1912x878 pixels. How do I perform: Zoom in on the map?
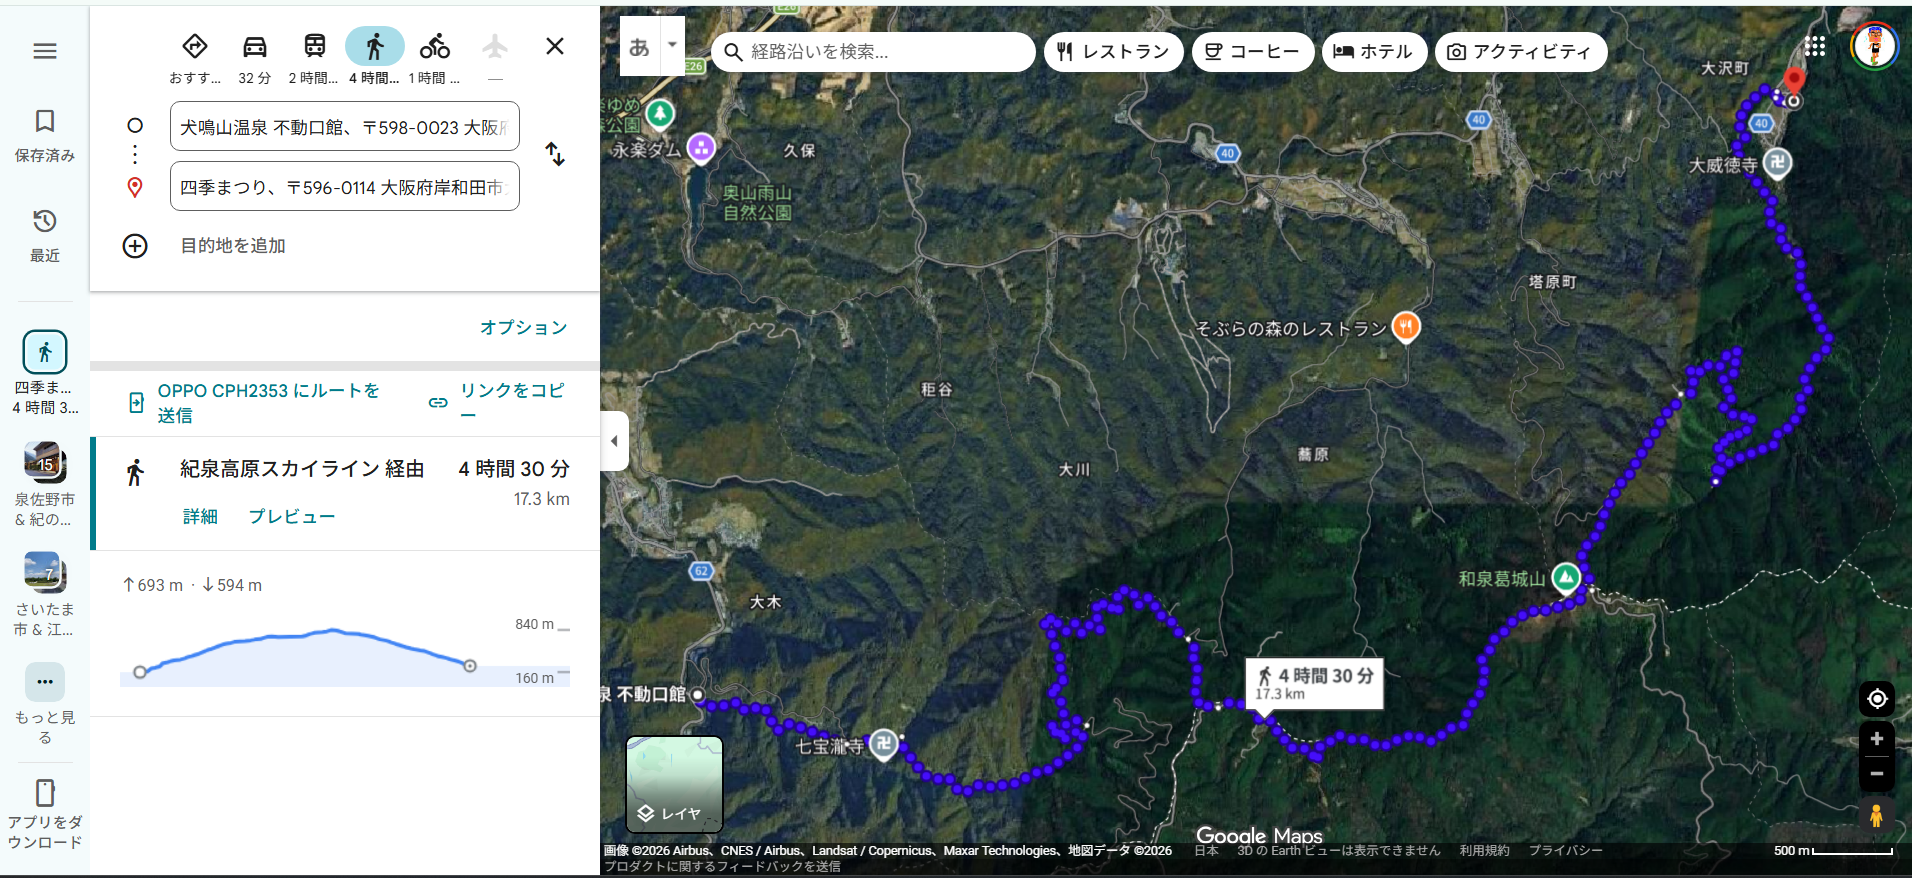coord(1876,739)
